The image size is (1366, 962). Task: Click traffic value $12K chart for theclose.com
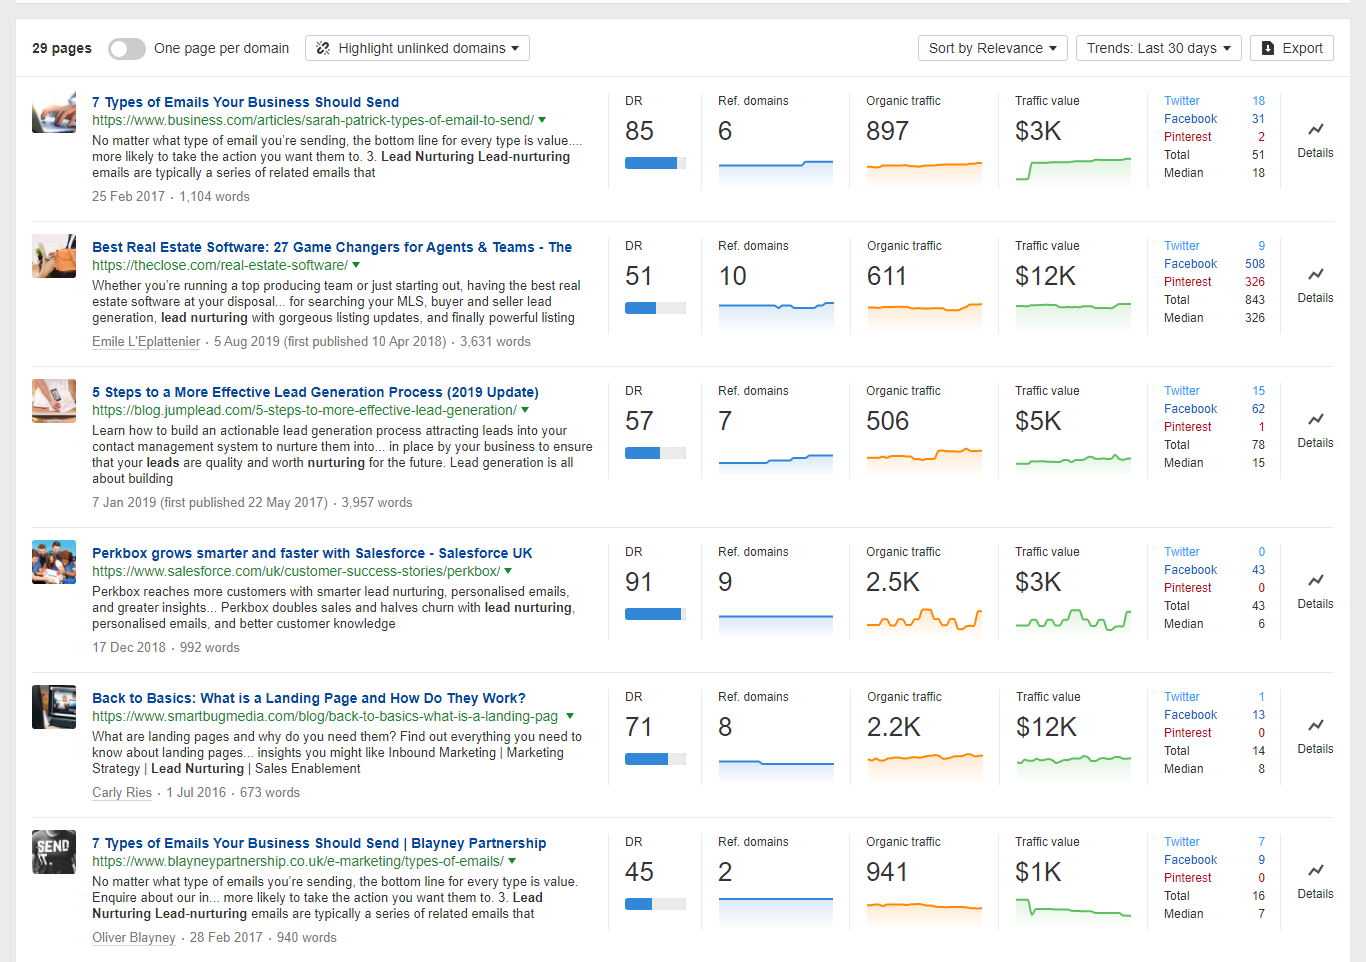coord(1073,316)
